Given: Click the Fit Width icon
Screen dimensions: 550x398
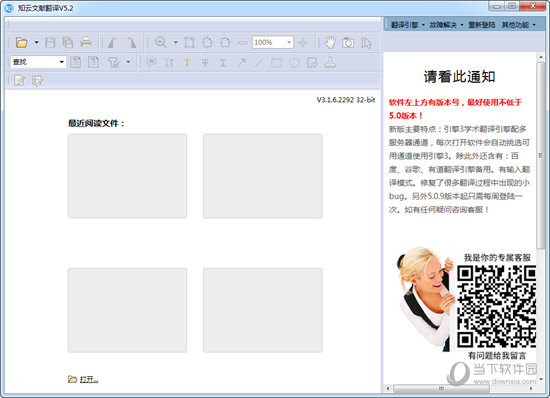Looking at the screenshot, I should pyautogui.click(x=225, y=43).
